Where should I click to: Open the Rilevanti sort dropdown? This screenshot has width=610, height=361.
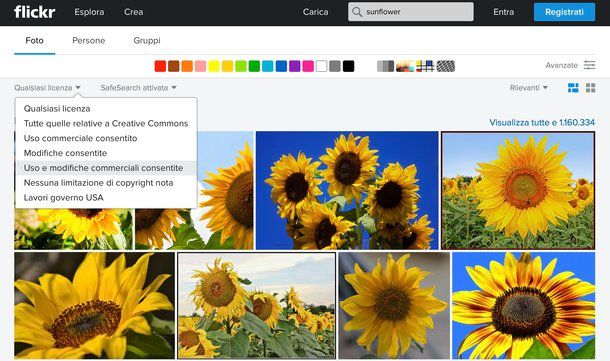529,88
